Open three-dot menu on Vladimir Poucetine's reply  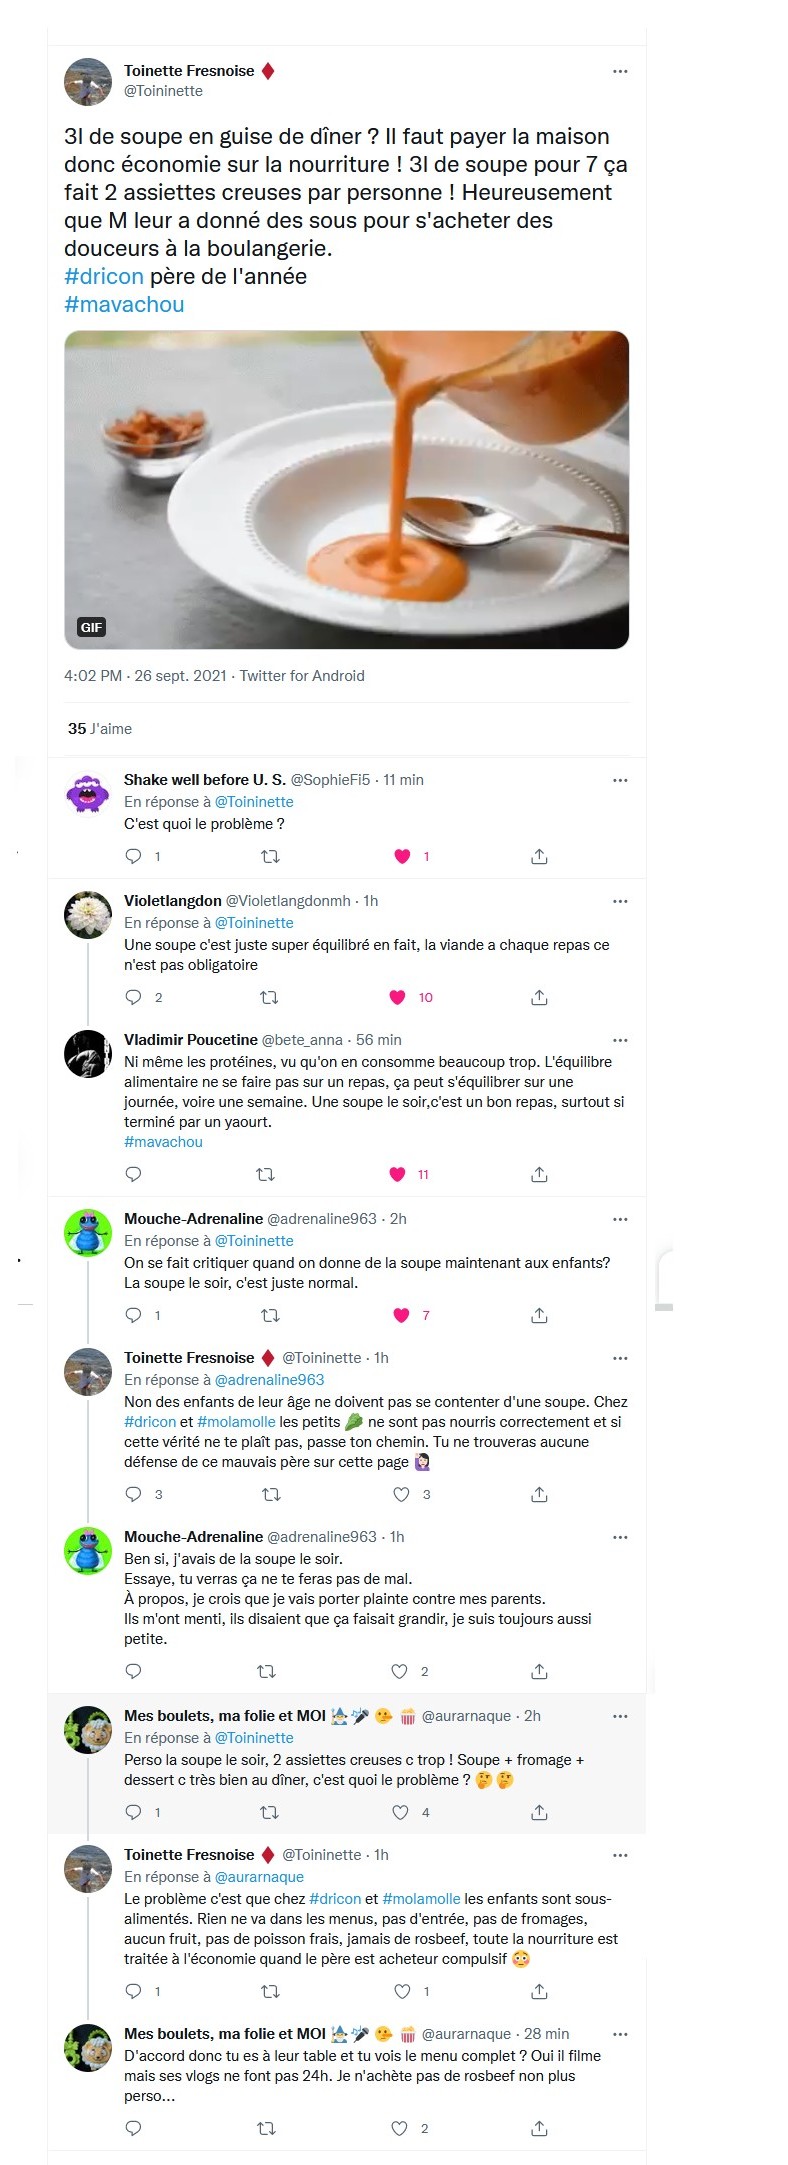click(620, 1040)
